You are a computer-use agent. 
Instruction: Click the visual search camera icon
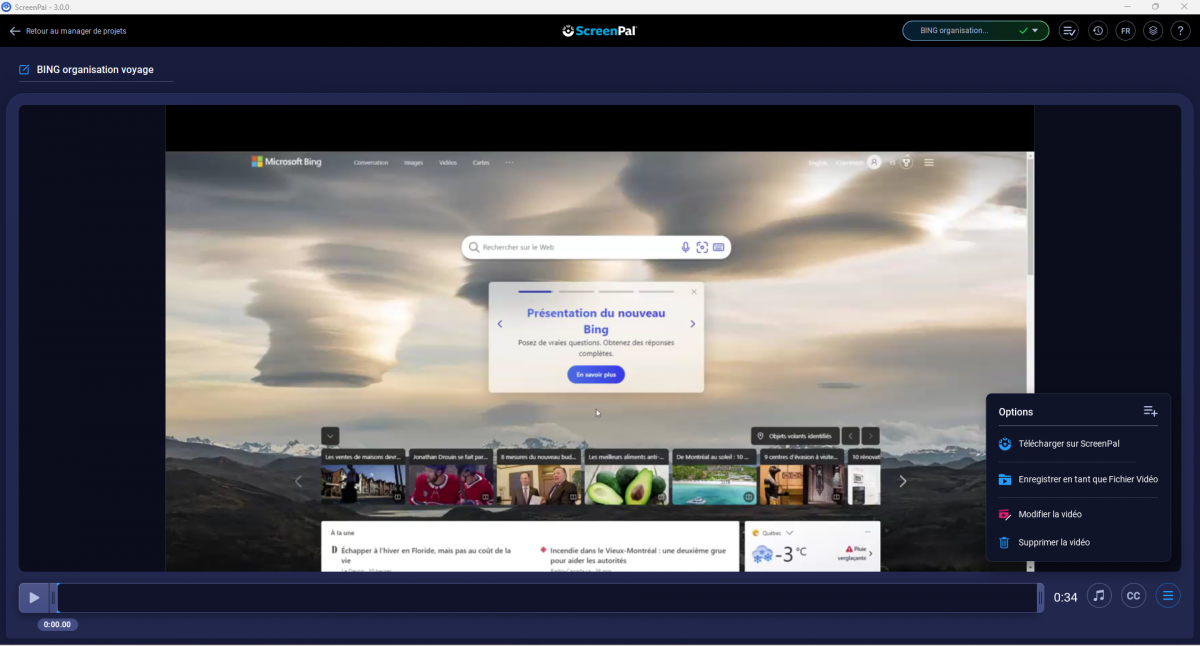[702, 247]
